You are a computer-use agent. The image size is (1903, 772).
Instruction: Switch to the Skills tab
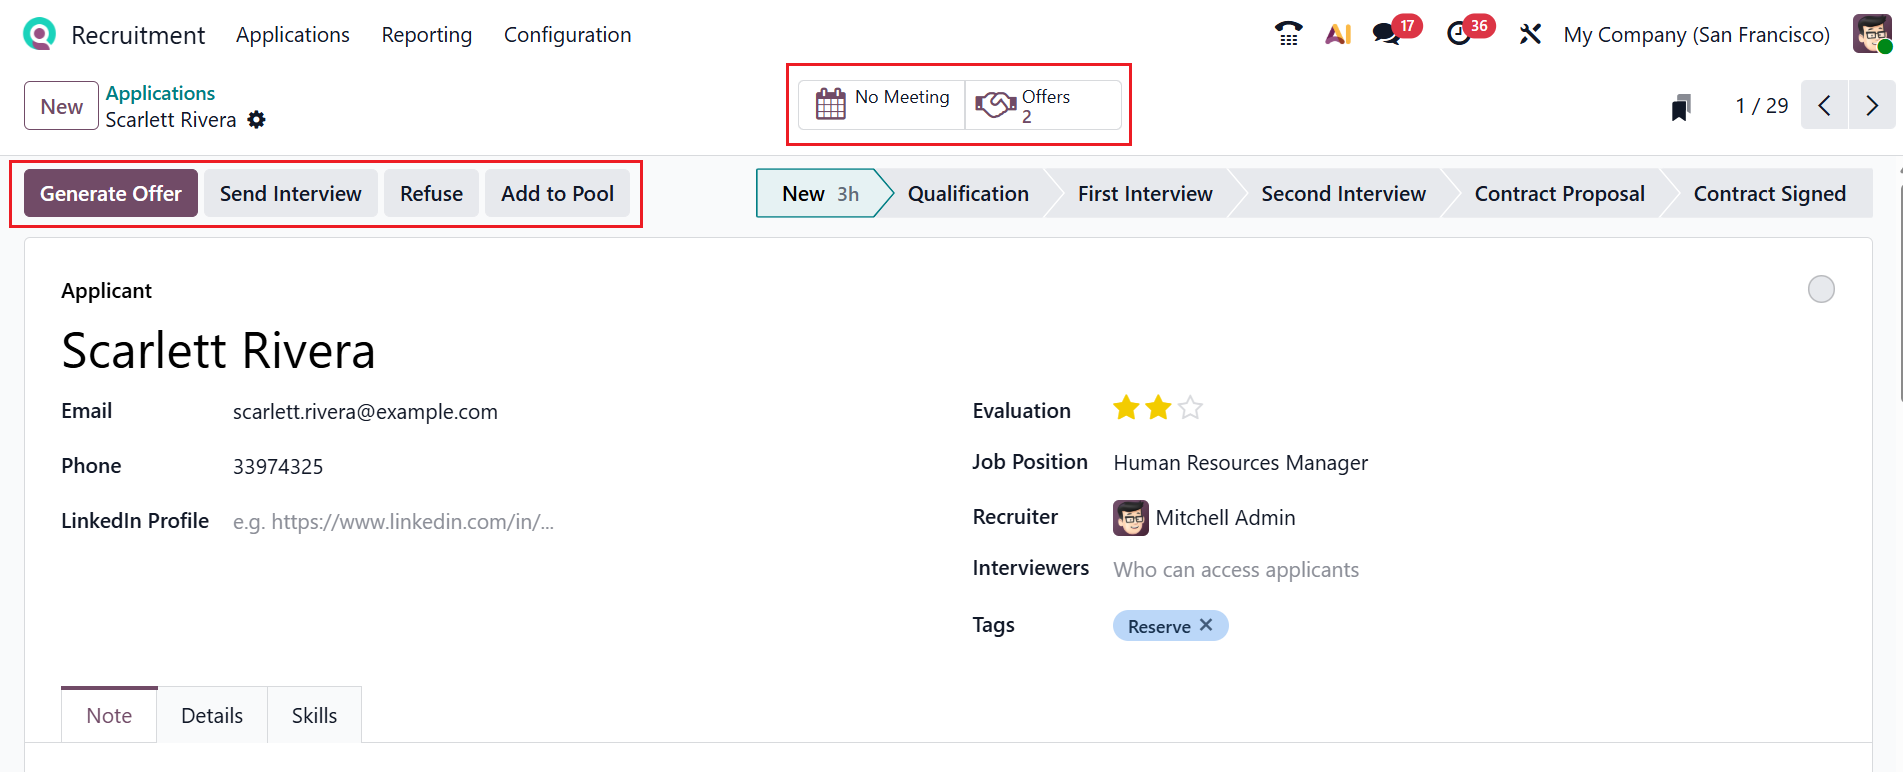pos(314,716)
